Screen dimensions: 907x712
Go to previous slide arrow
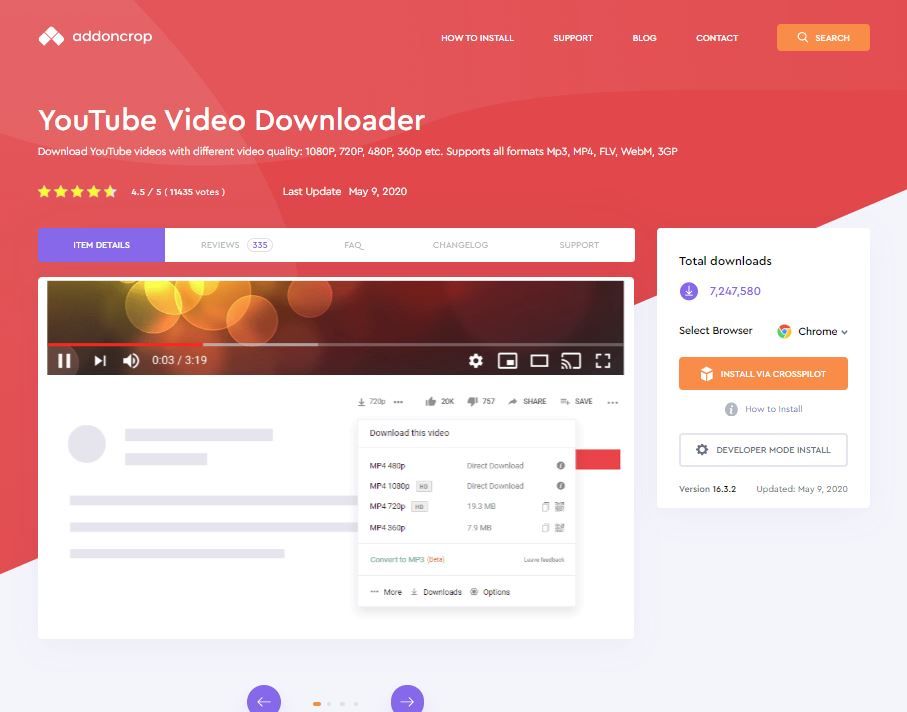pyautogui.click(x=264, y=701)
